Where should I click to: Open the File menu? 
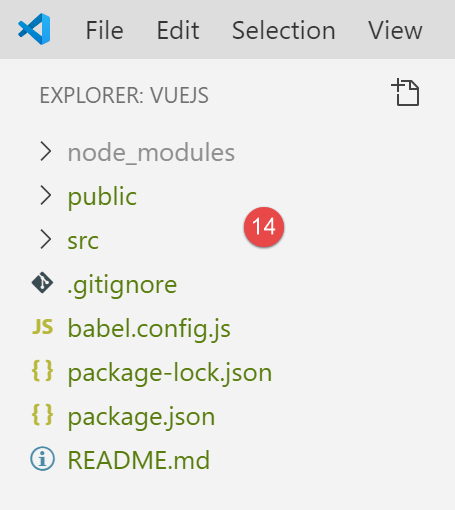(x=104, y=30)
